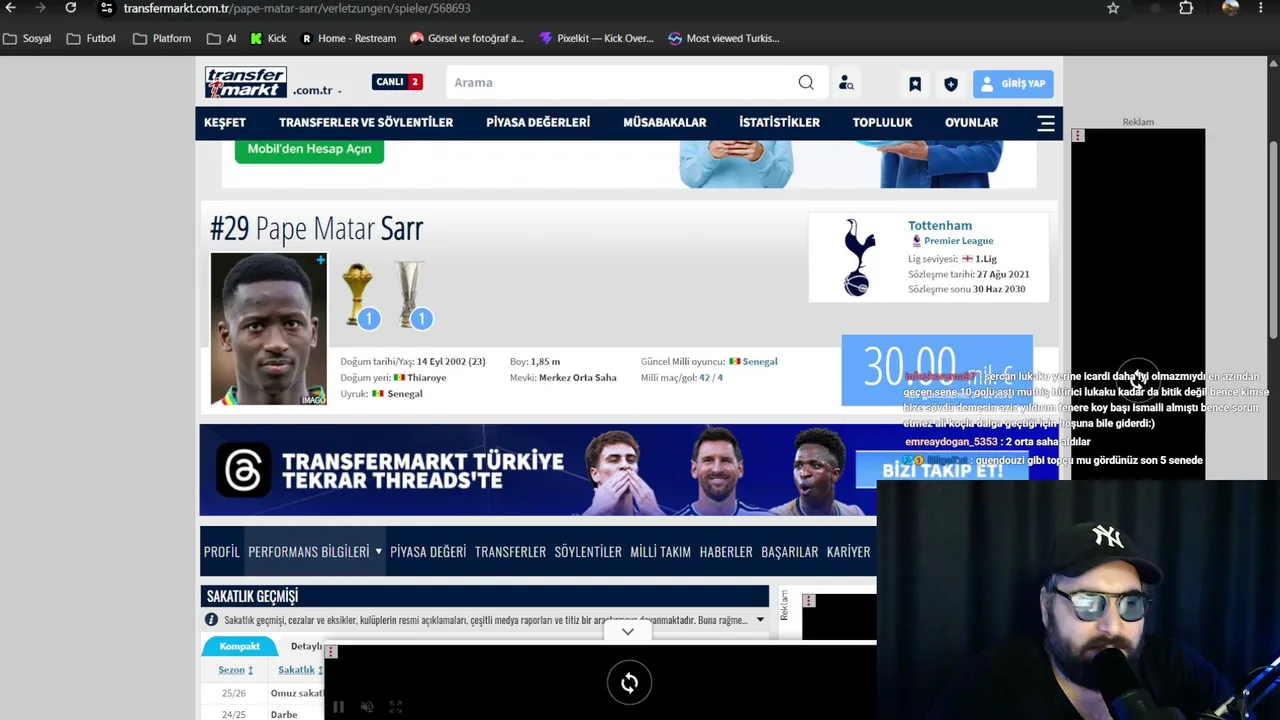
Task: Open the Profil player tab
Action: [222, 552]
